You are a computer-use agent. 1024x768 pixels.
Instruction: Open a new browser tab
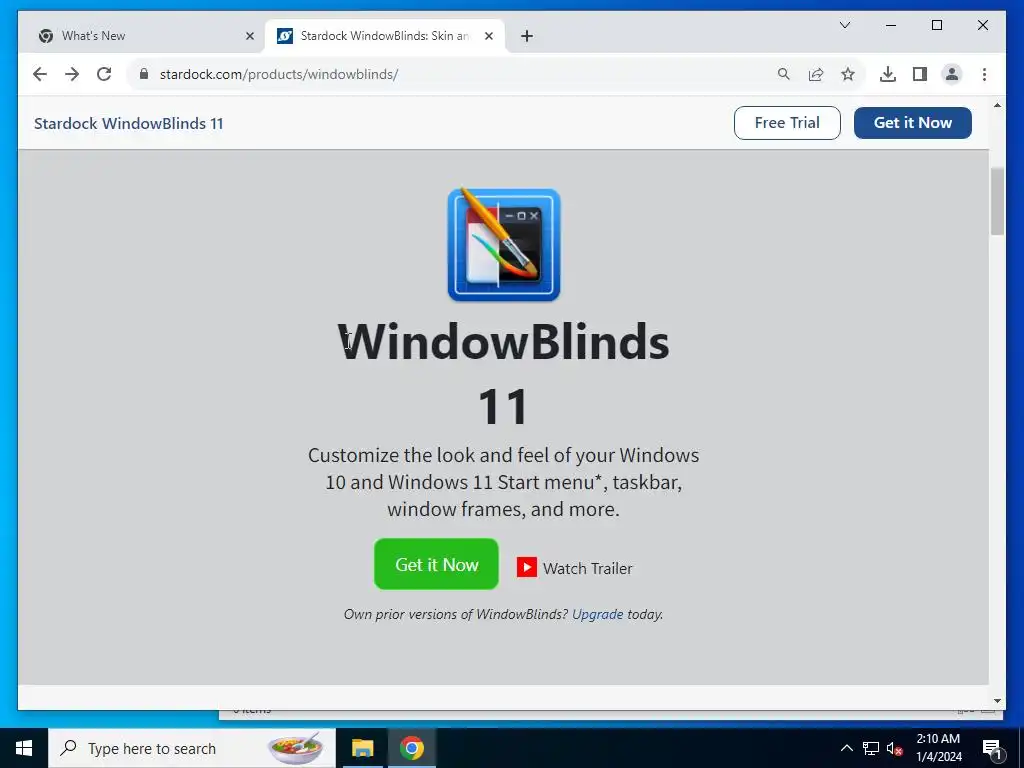[527, 36]
